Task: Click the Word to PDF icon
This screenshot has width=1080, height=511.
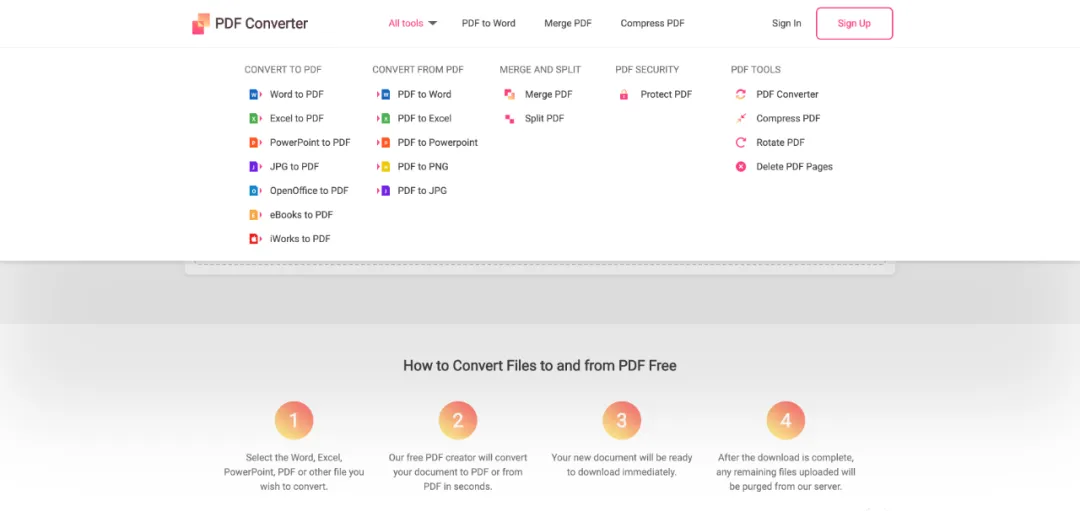Action: tap(255, 94)
